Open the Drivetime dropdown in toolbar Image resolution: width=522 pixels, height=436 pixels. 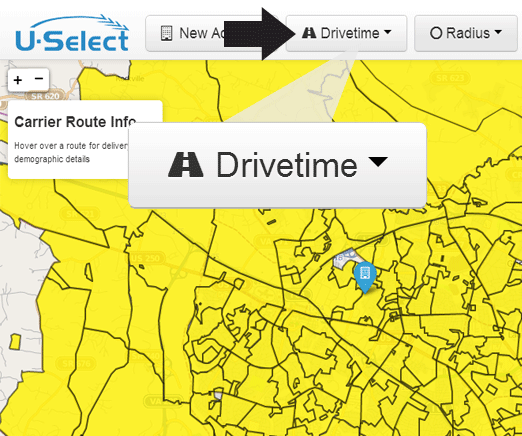pyautogui.click(x=346, y=33)
